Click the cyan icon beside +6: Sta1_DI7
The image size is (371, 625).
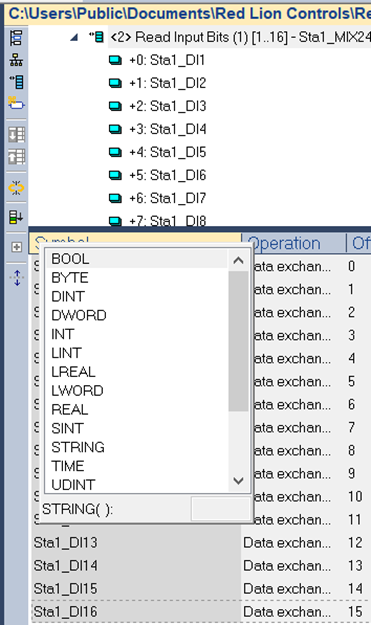click(x=115, y=198)
